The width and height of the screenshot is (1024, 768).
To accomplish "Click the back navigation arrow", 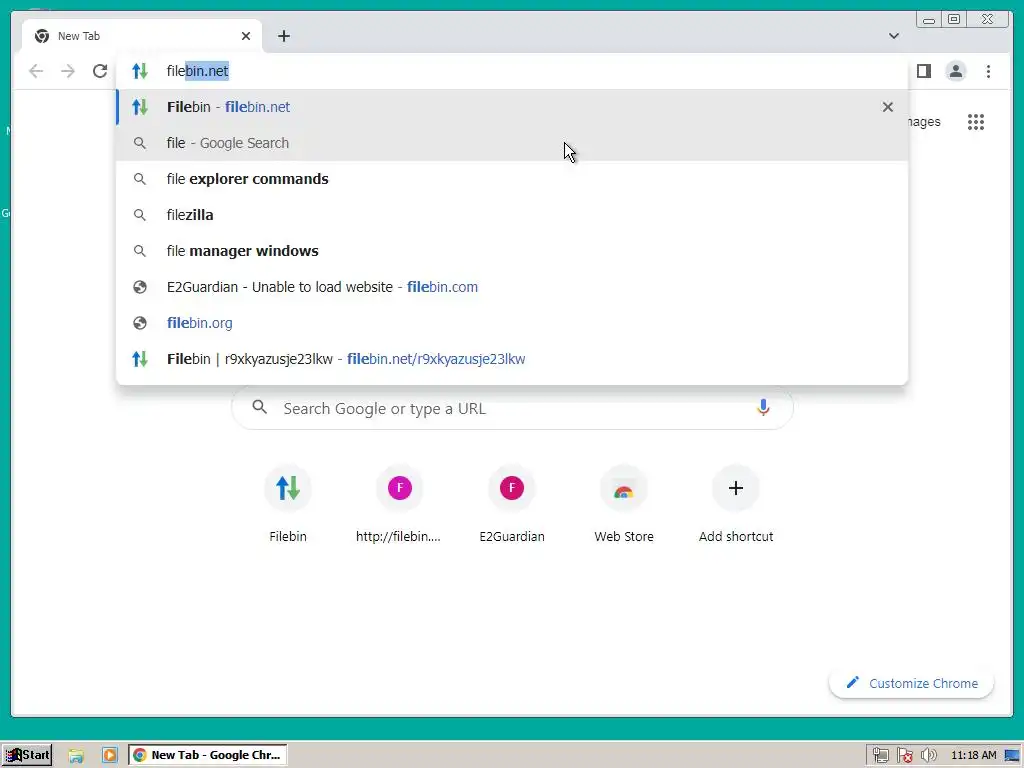I will 36,71.
